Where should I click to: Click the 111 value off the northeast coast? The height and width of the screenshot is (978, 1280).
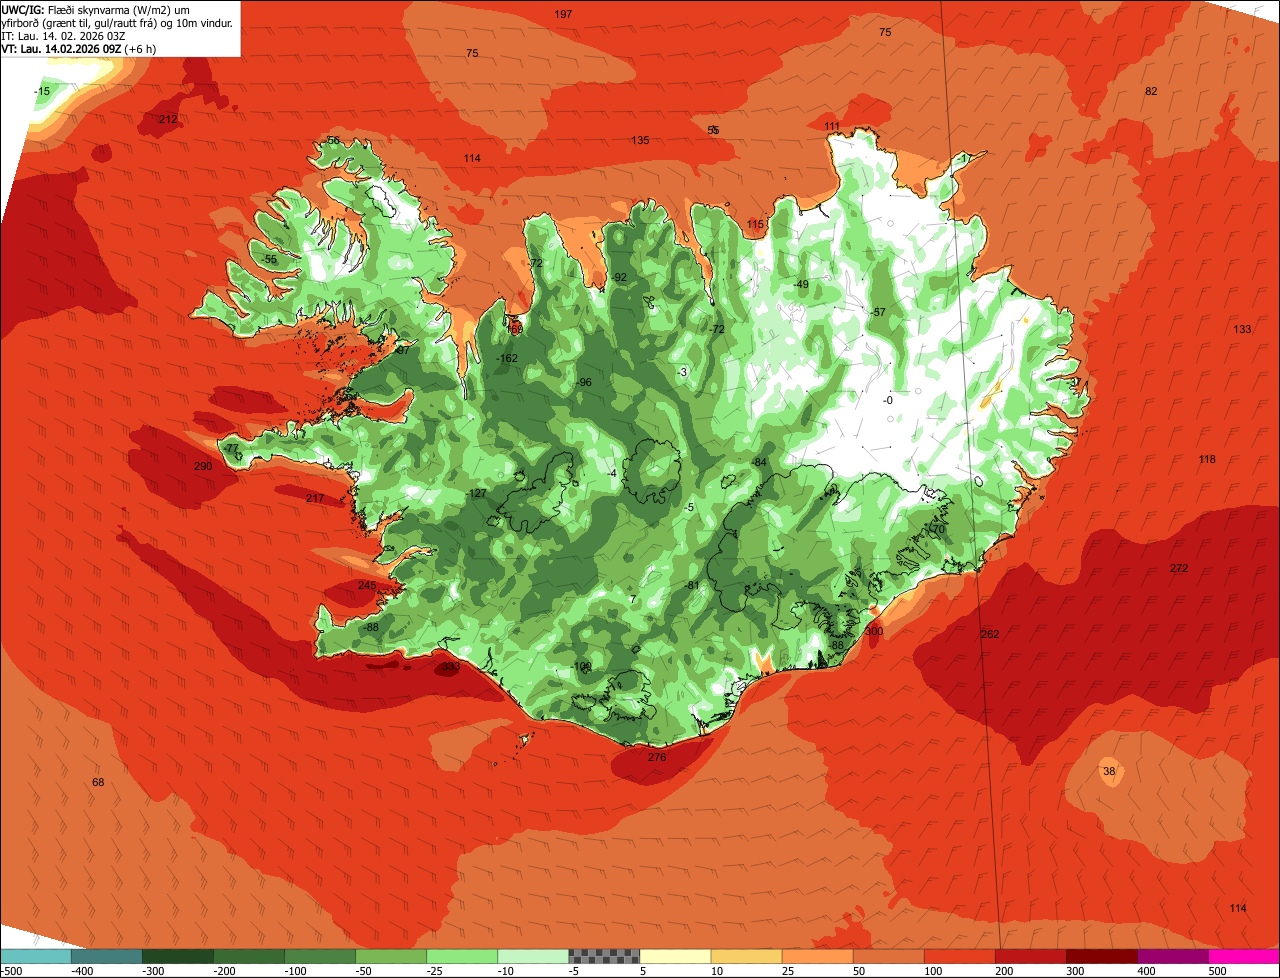pos(832,126)
